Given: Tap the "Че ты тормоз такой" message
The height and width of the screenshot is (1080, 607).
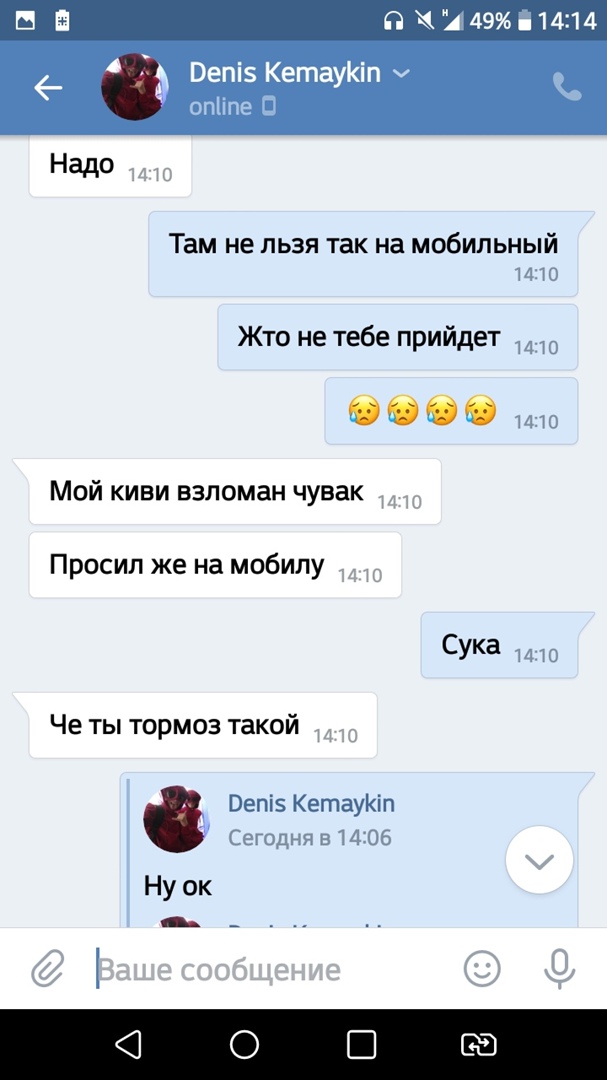Looking at the screenshot, I should click(203, 725).
